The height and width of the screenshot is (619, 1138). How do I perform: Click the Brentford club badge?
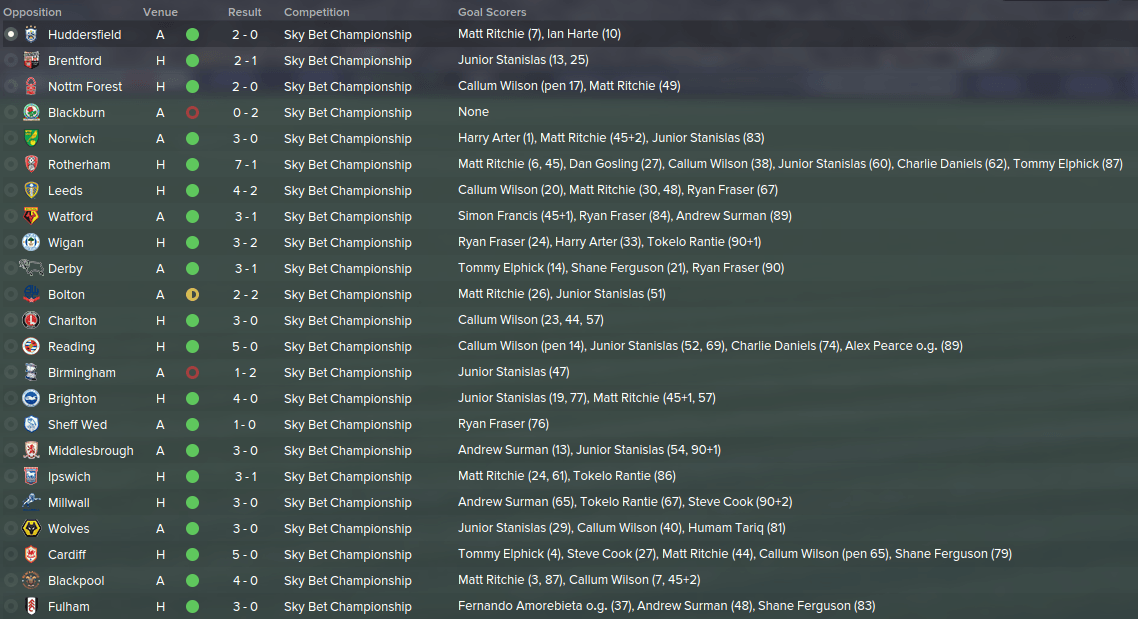(31, 60)
